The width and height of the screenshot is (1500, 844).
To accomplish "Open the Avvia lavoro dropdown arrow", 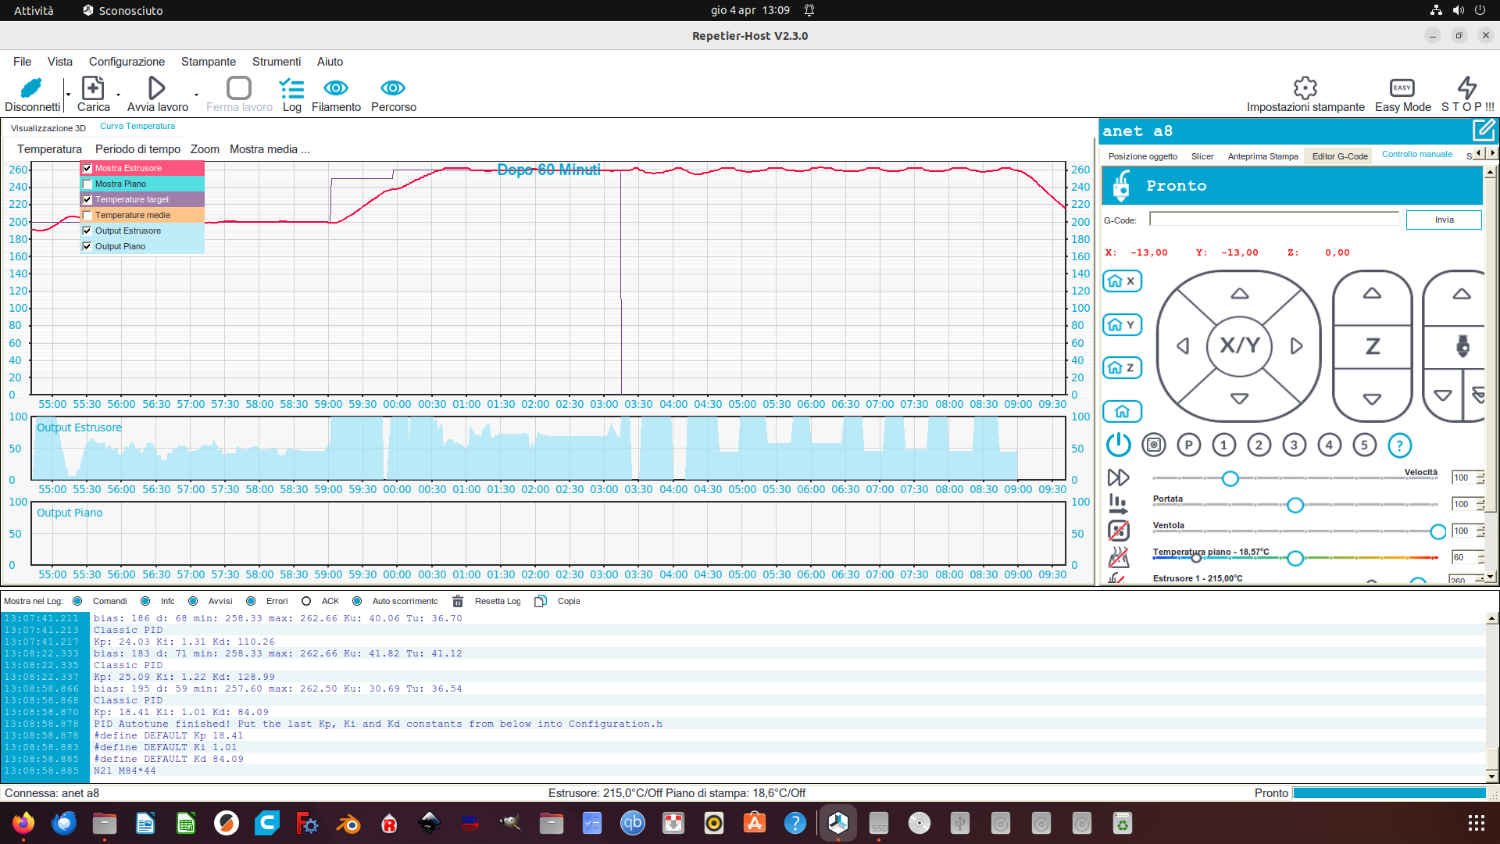I will 196,96.
